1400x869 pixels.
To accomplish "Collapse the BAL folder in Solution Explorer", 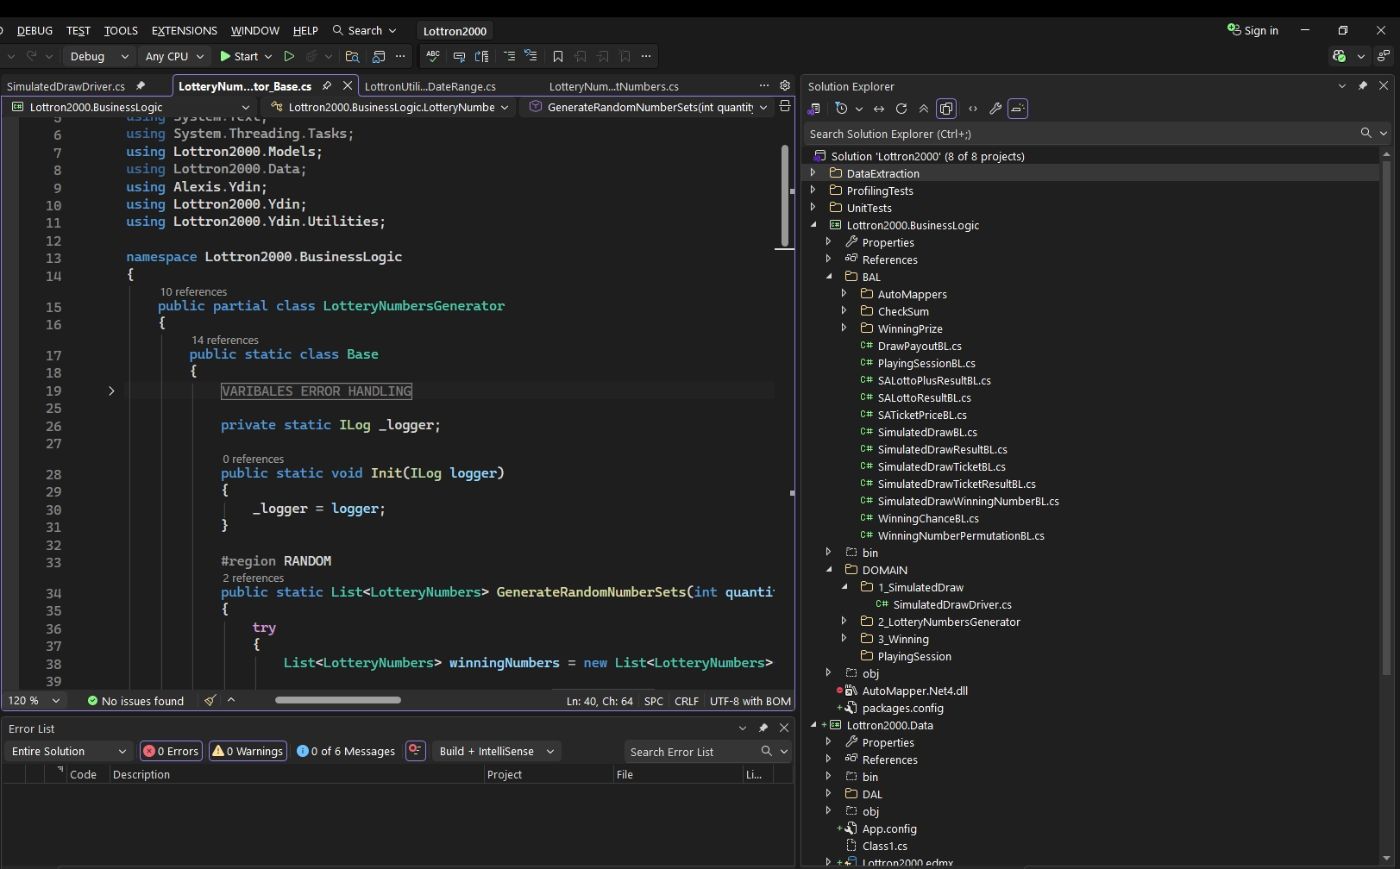I will pyautogui.click(x=828, y=277).
